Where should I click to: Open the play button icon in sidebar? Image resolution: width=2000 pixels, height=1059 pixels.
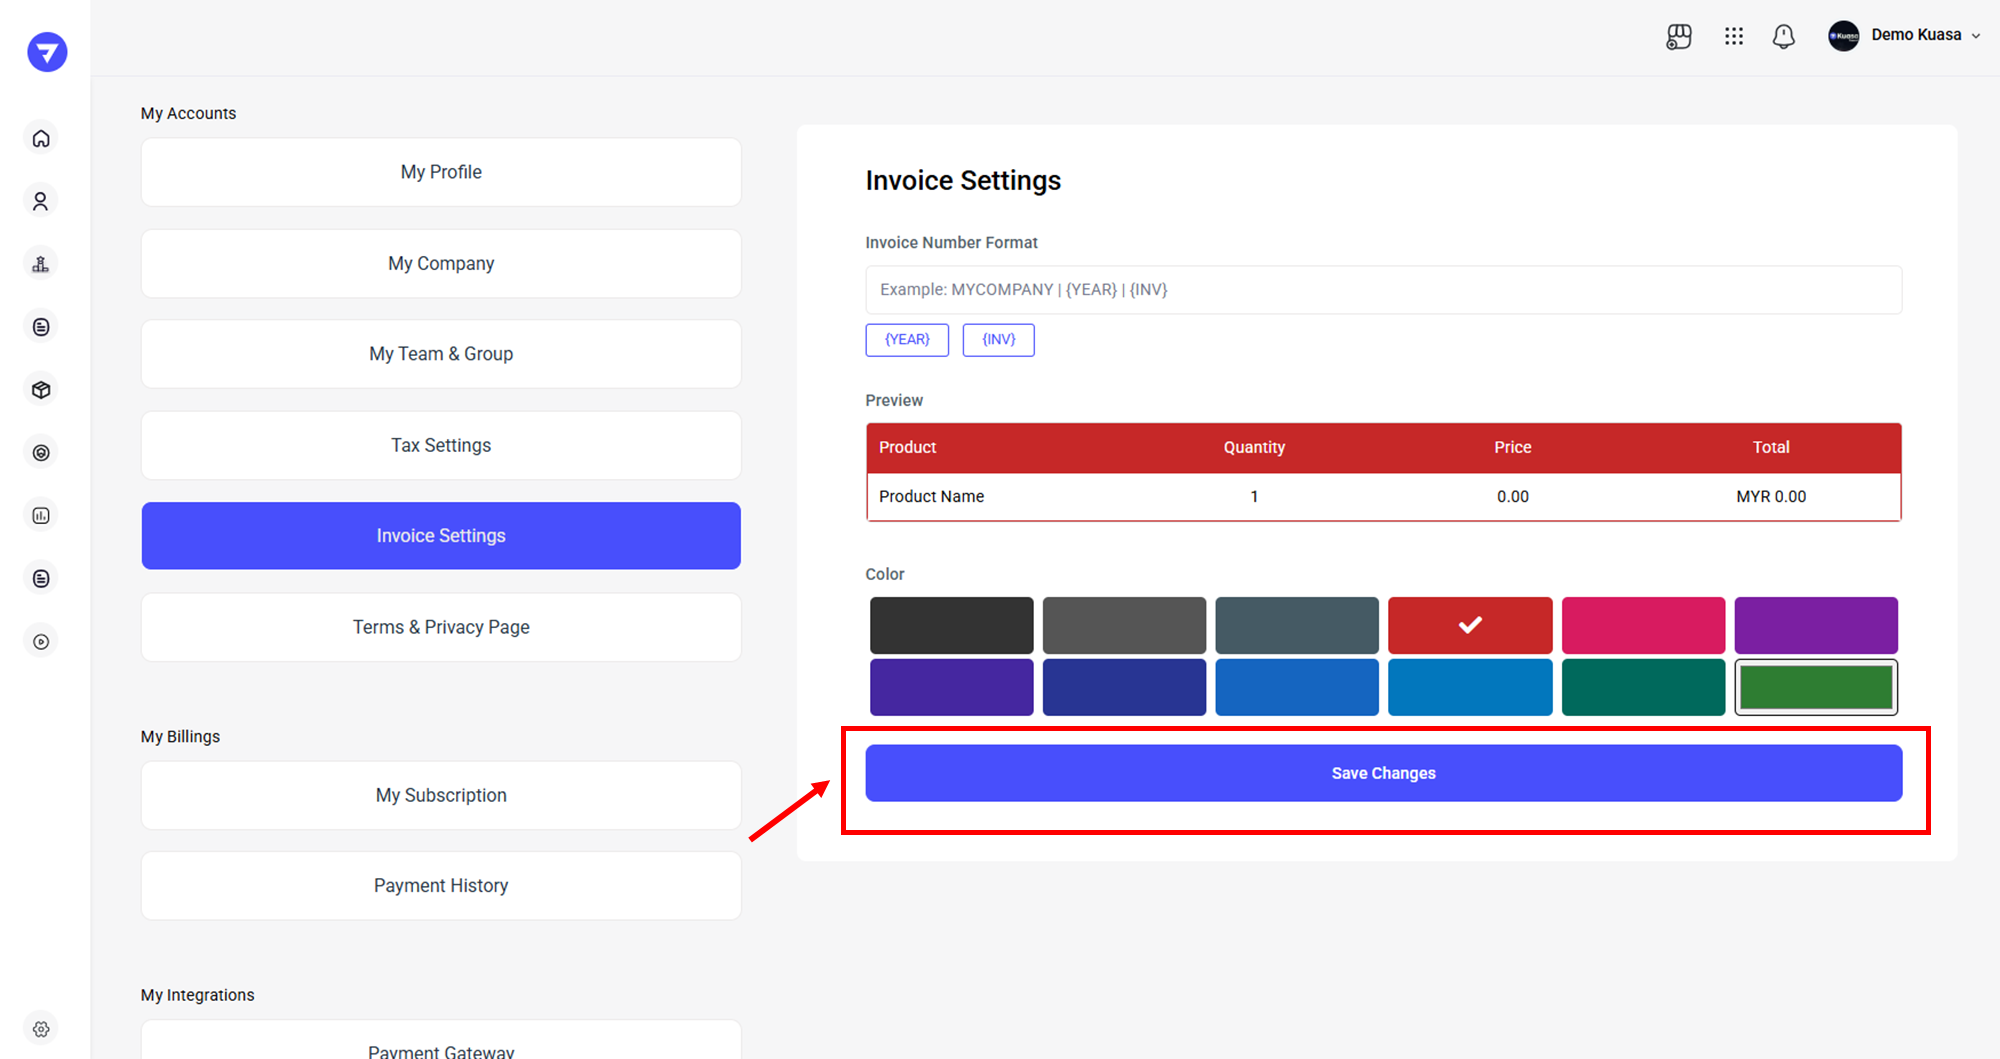[41, 642]
